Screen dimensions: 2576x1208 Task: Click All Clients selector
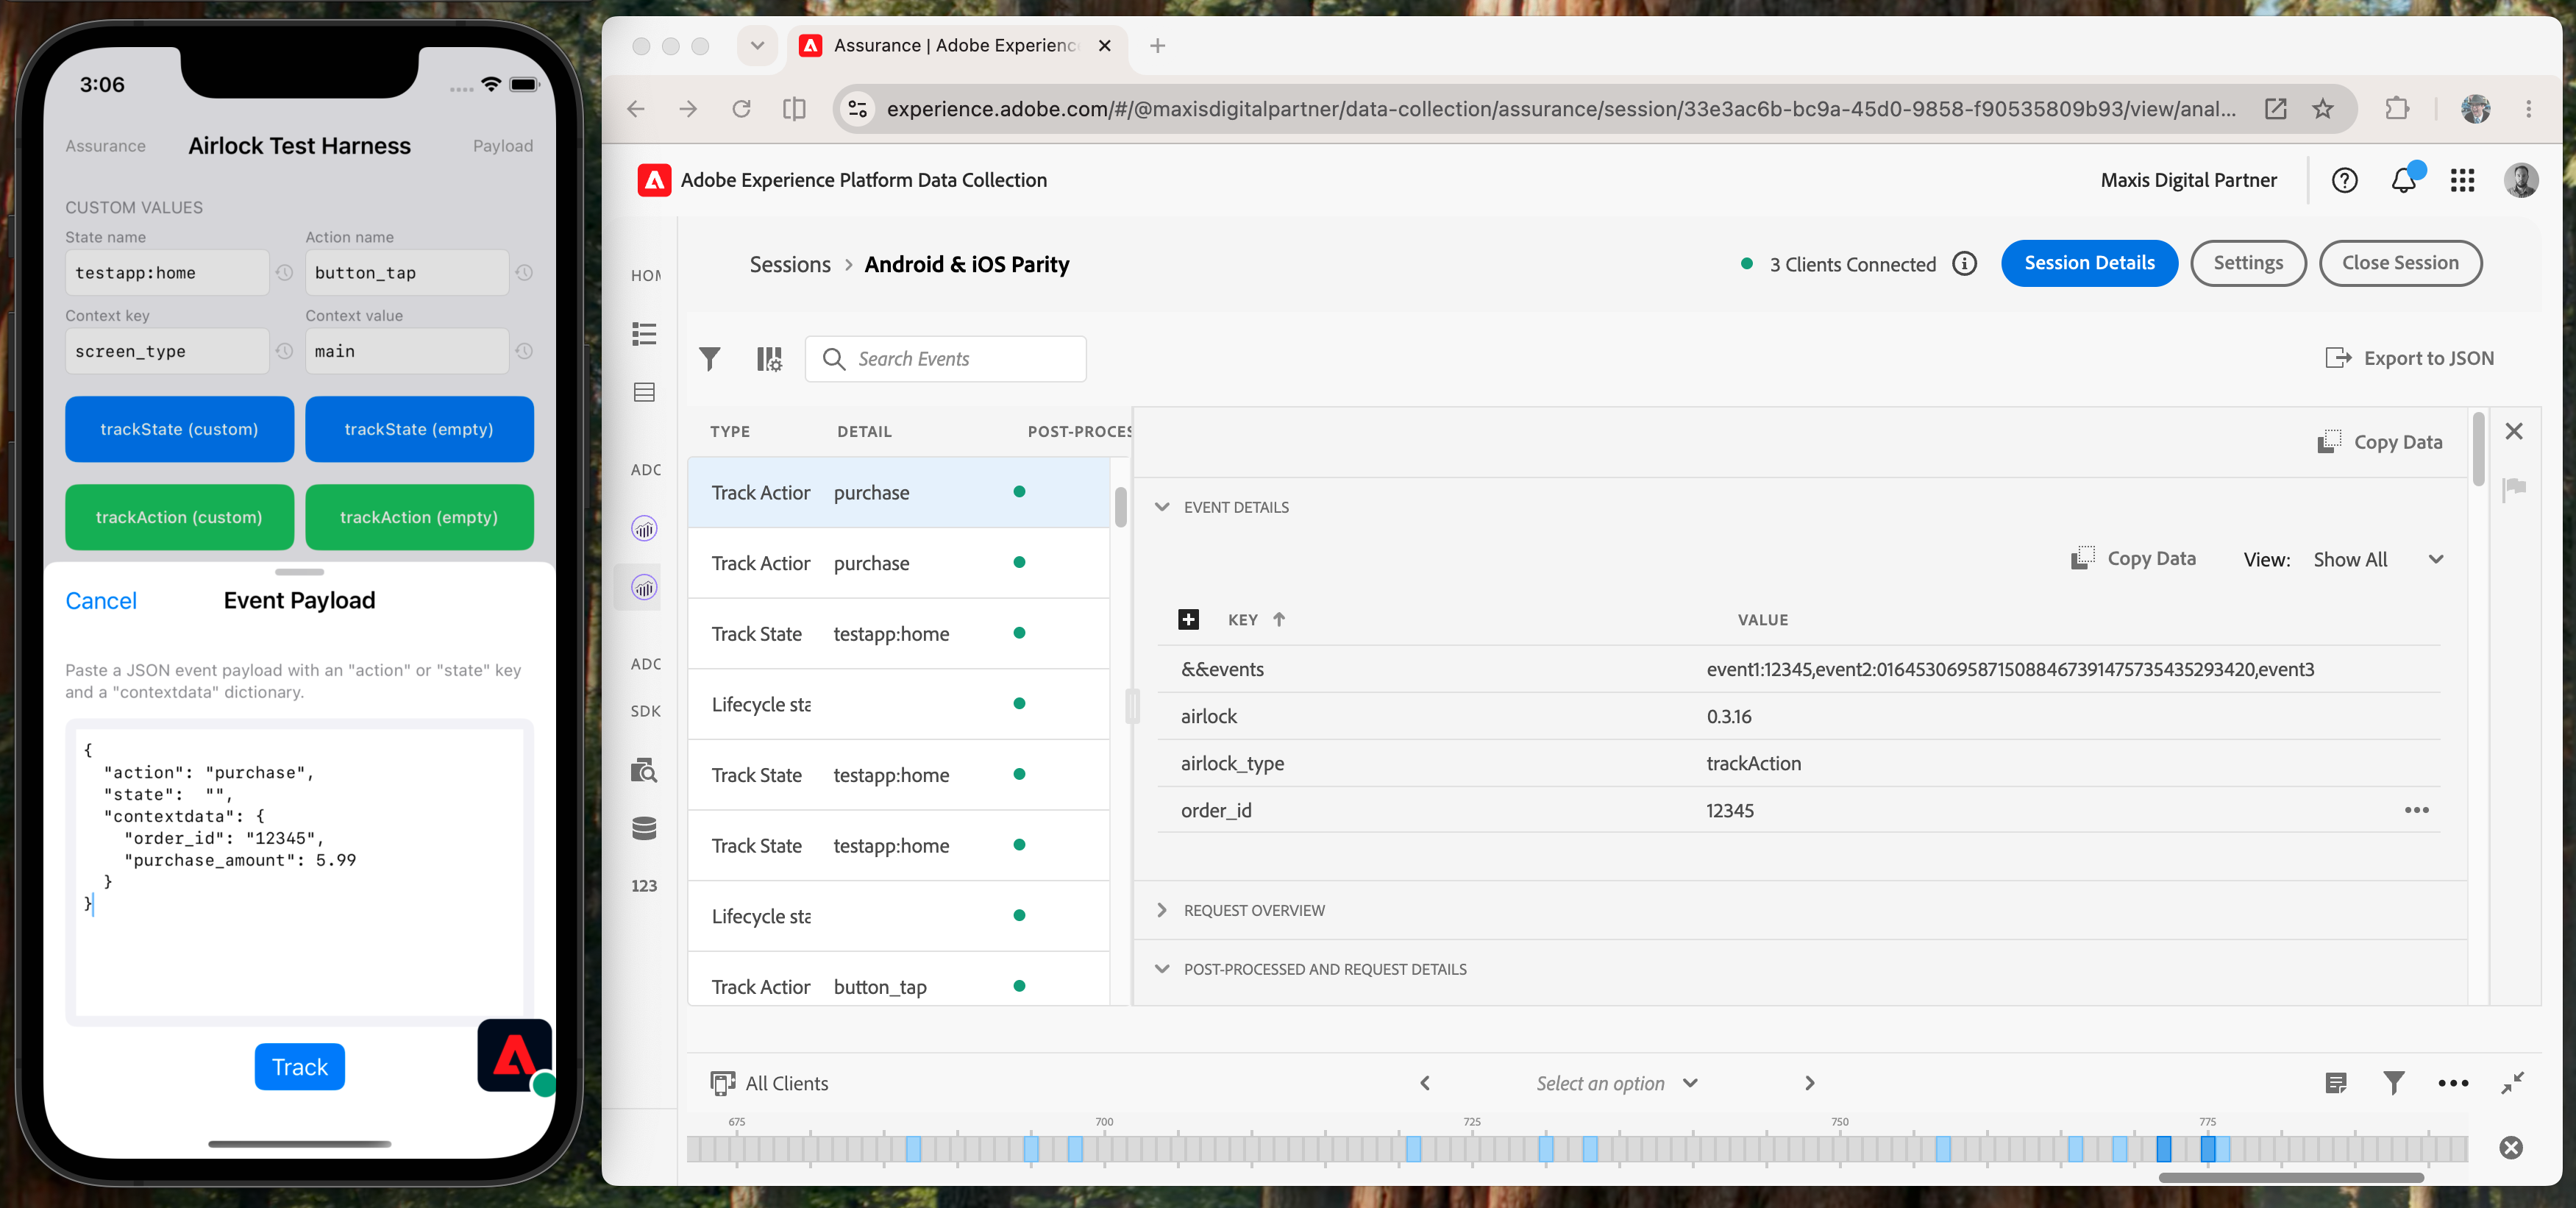769,1083
